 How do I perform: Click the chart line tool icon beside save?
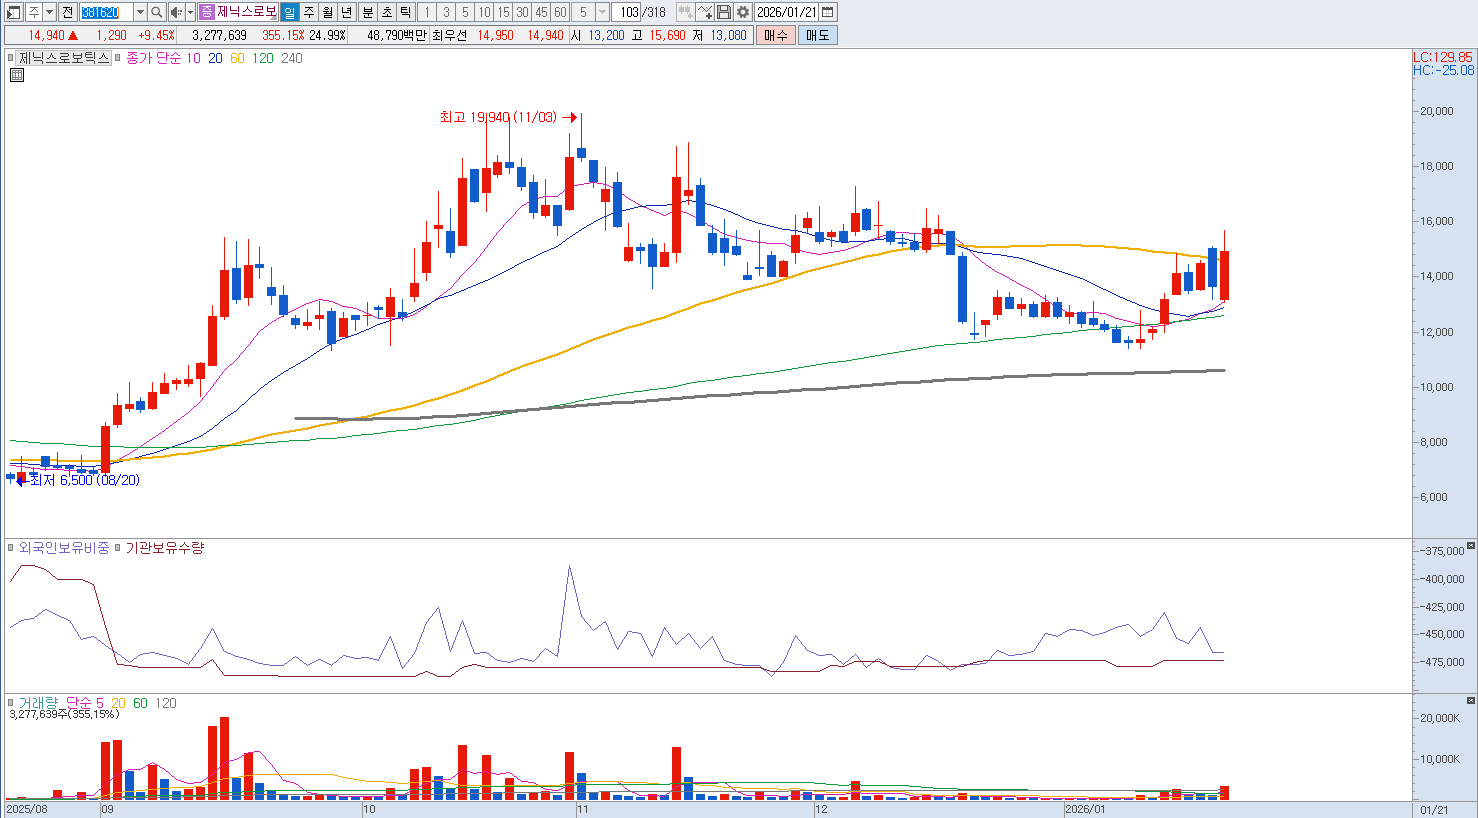tap(705, 12)
